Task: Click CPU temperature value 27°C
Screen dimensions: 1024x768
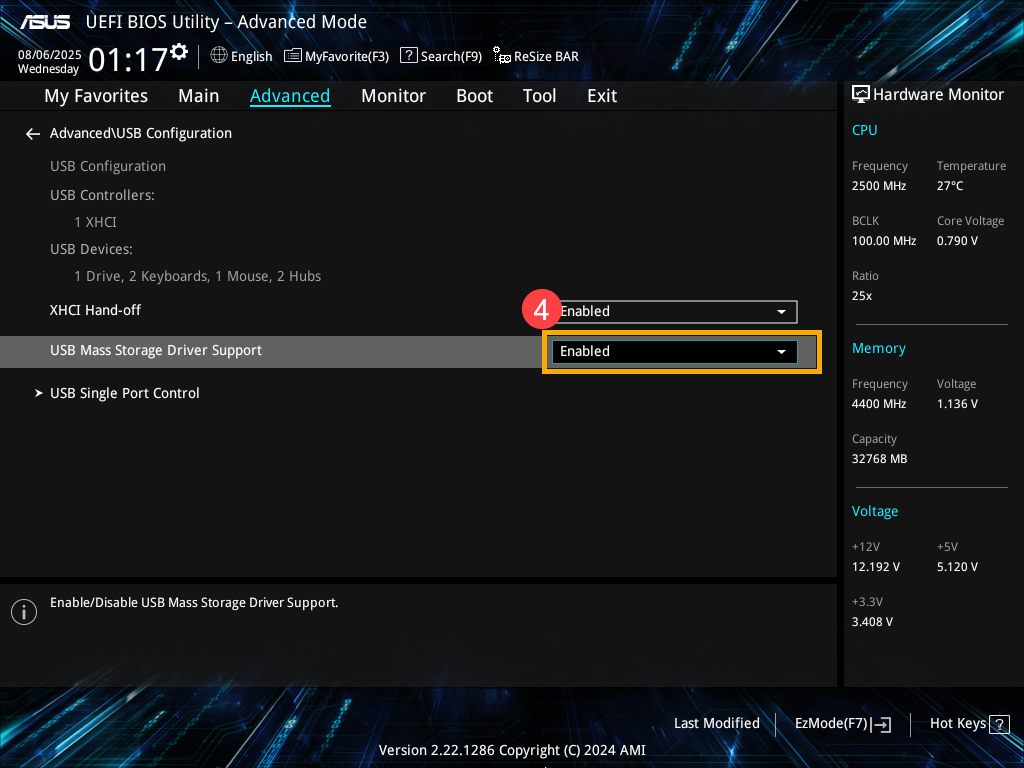Action: [950, 186]
